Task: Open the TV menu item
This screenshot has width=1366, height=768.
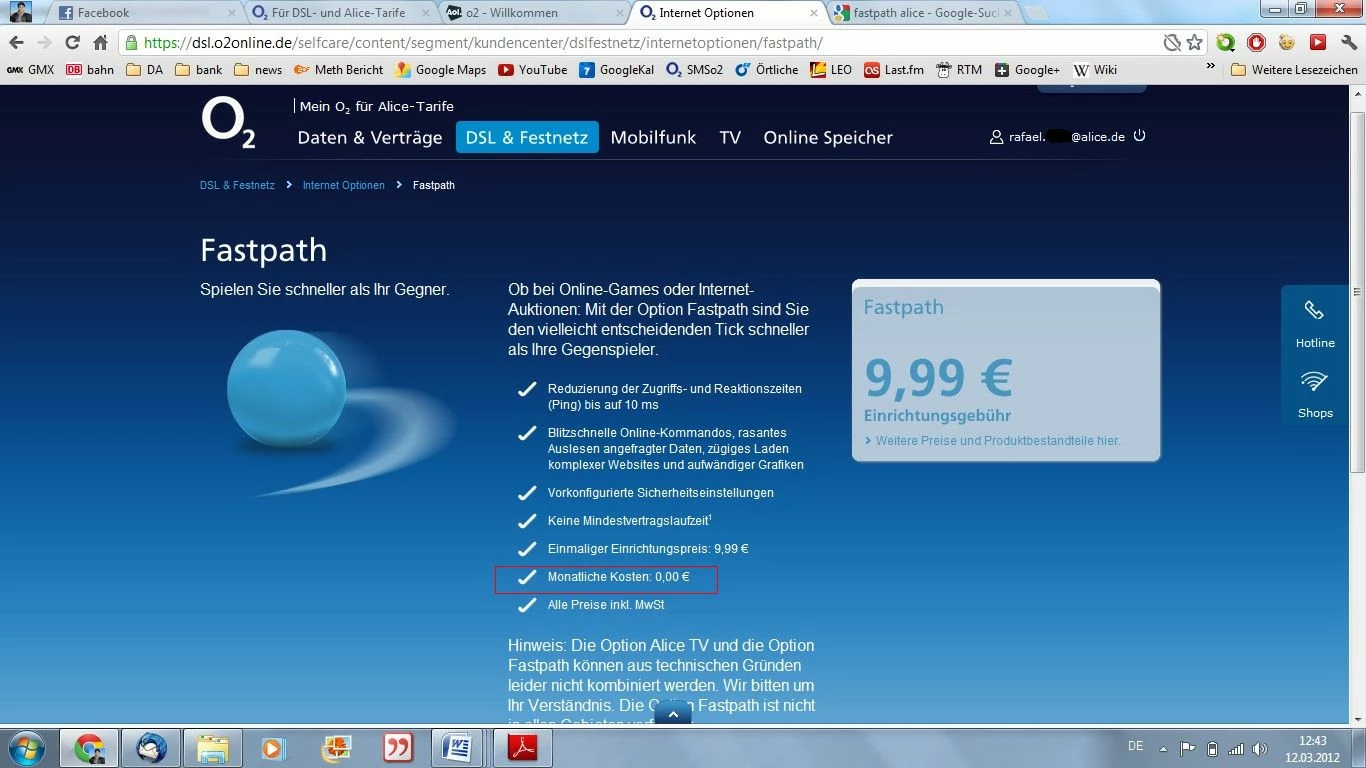Action: tap(730, 137)
